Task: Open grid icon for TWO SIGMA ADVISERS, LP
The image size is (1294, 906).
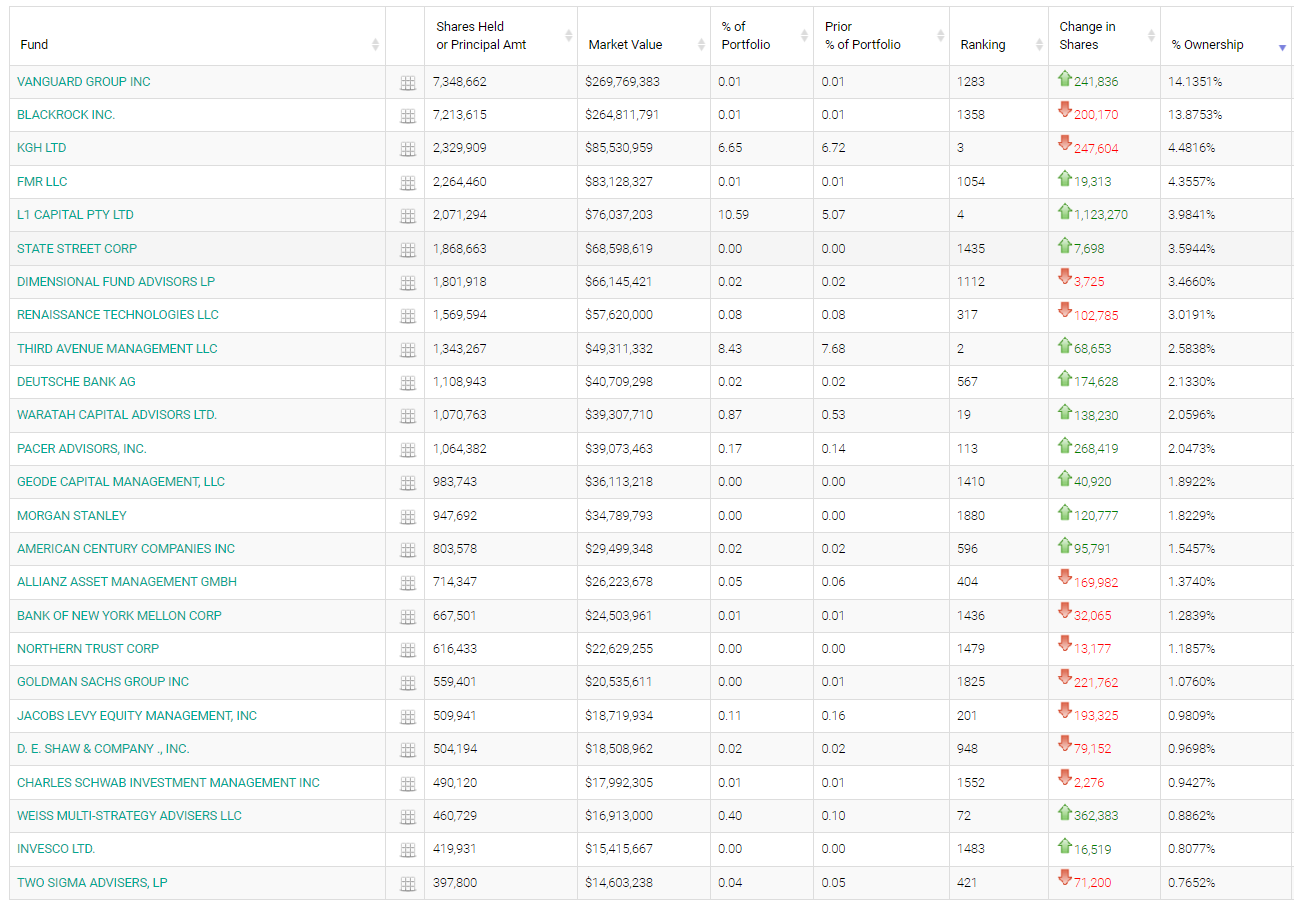Action: coord(408,885)
